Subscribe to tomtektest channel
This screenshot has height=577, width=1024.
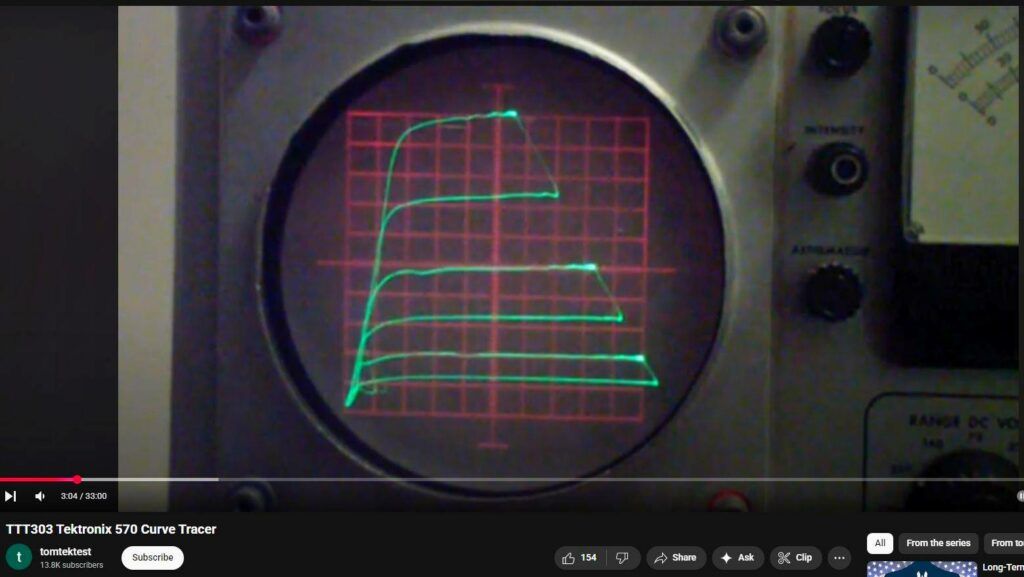[152, 557]
